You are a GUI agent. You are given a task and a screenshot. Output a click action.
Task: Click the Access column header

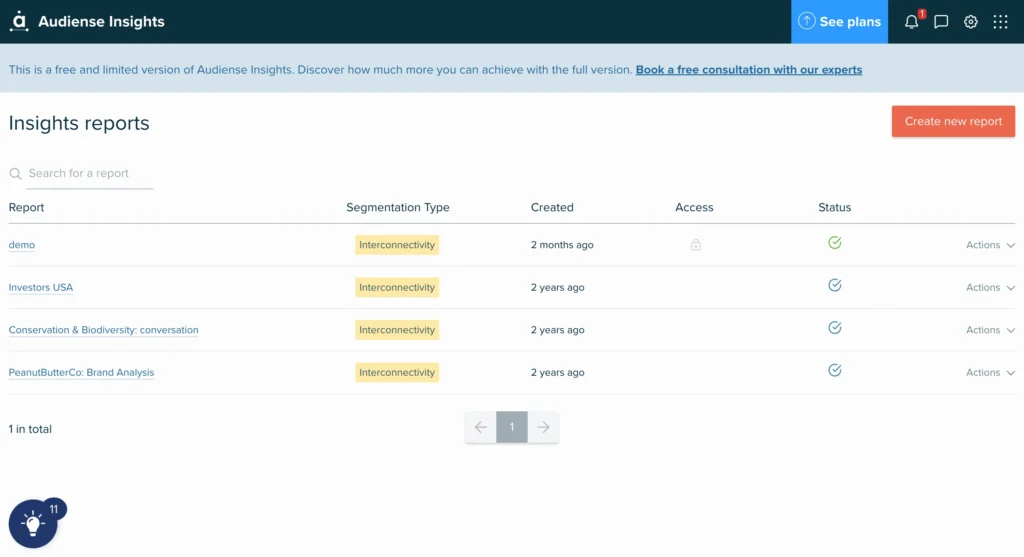(694, 207)
